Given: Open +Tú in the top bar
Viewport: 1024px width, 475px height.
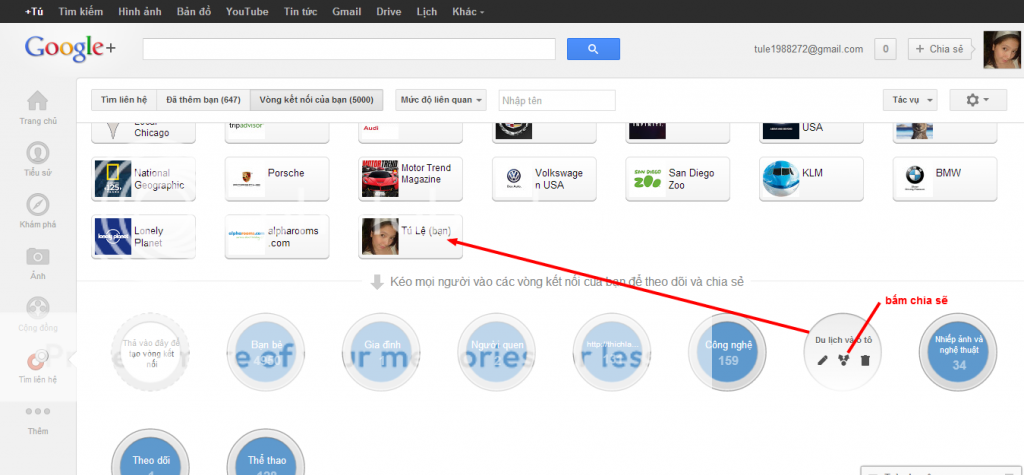Looking at the screenshot, I should tap(33, 12).
